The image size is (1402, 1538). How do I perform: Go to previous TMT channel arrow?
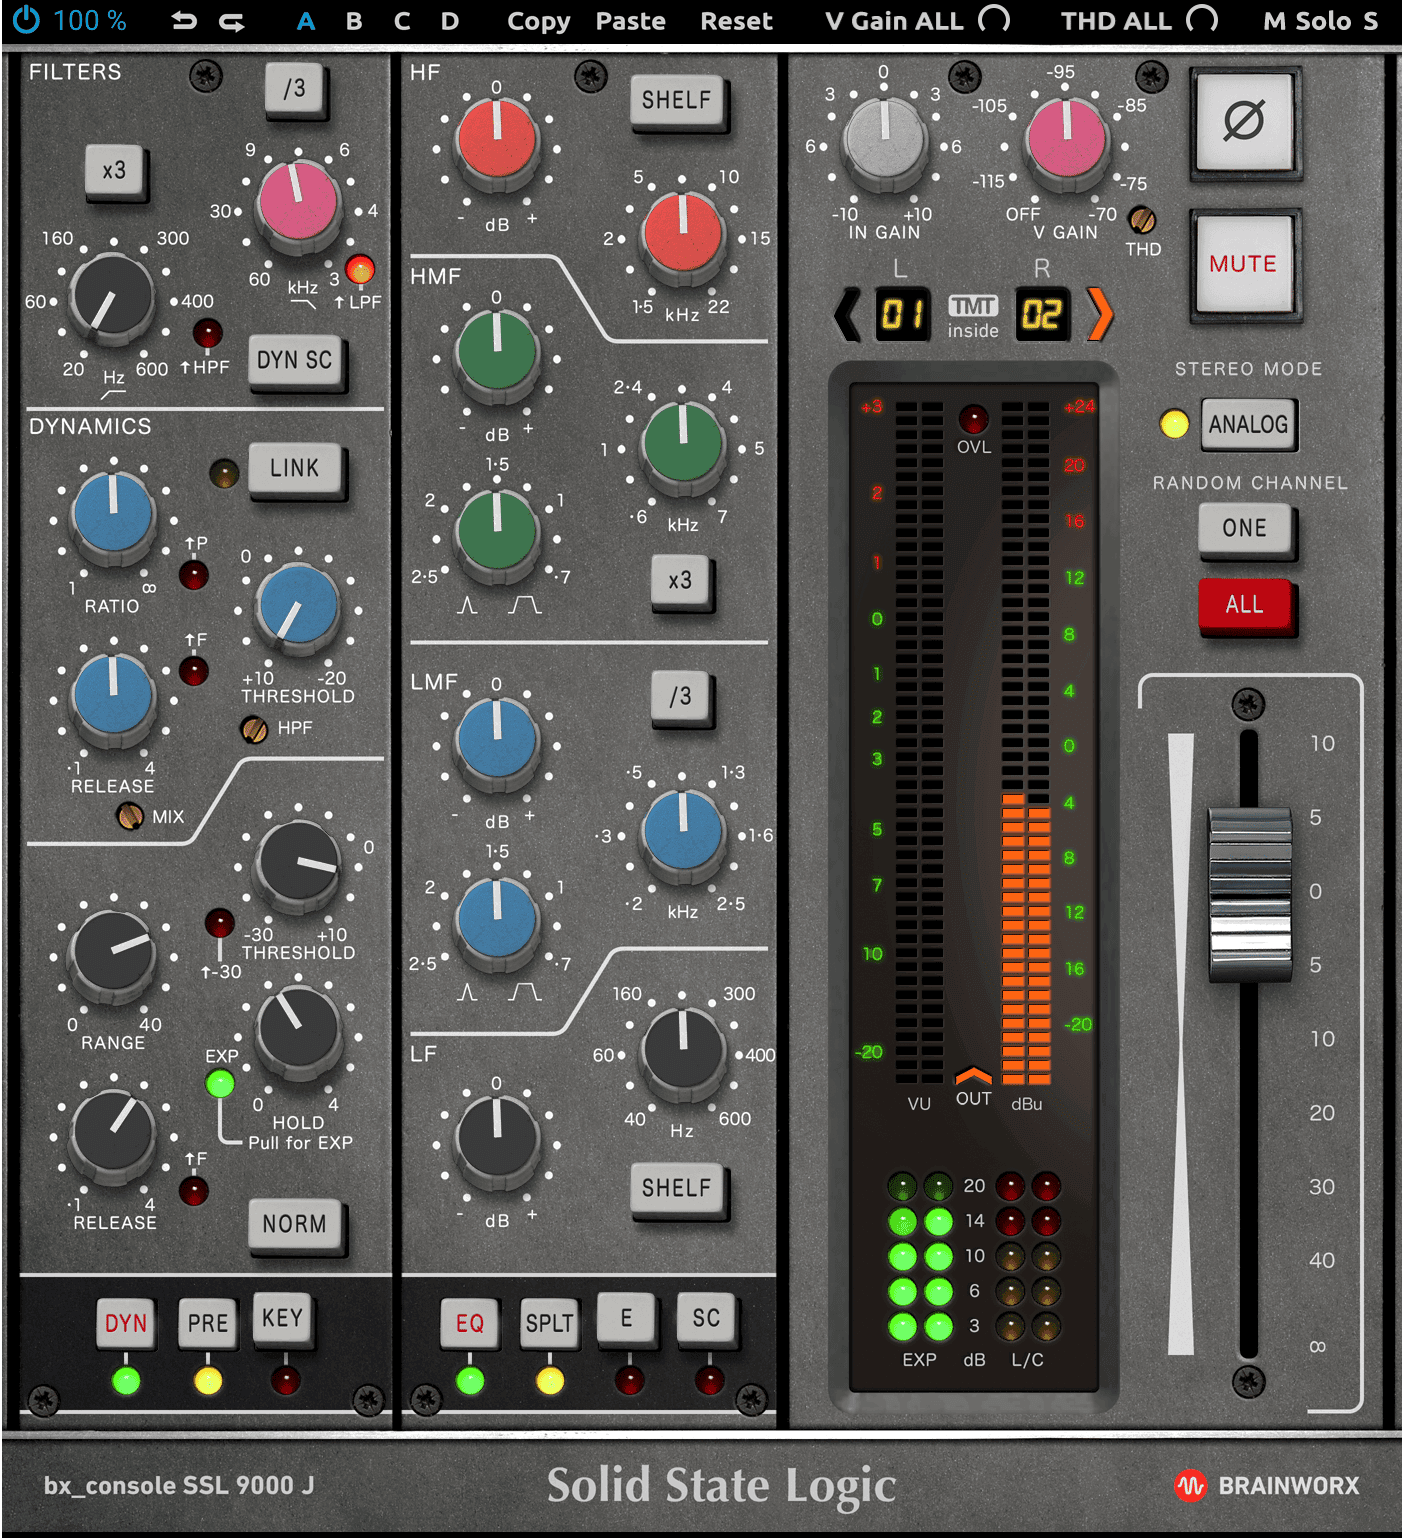click(x=846, y=314)
